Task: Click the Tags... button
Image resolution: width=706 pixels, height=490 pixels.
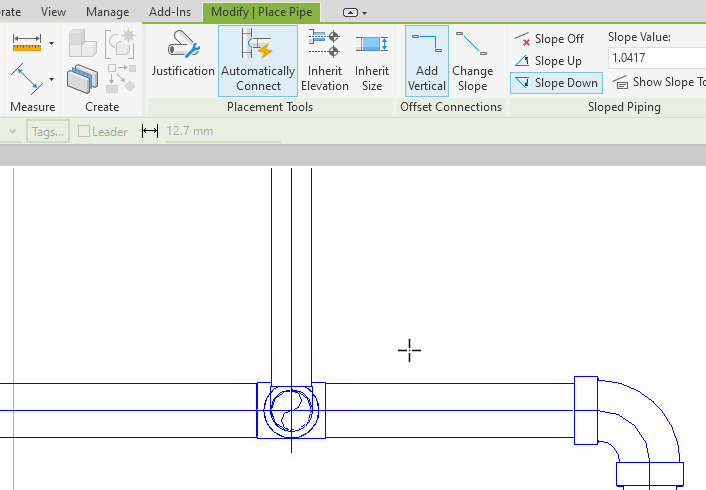Action: [x=48, y=132]
